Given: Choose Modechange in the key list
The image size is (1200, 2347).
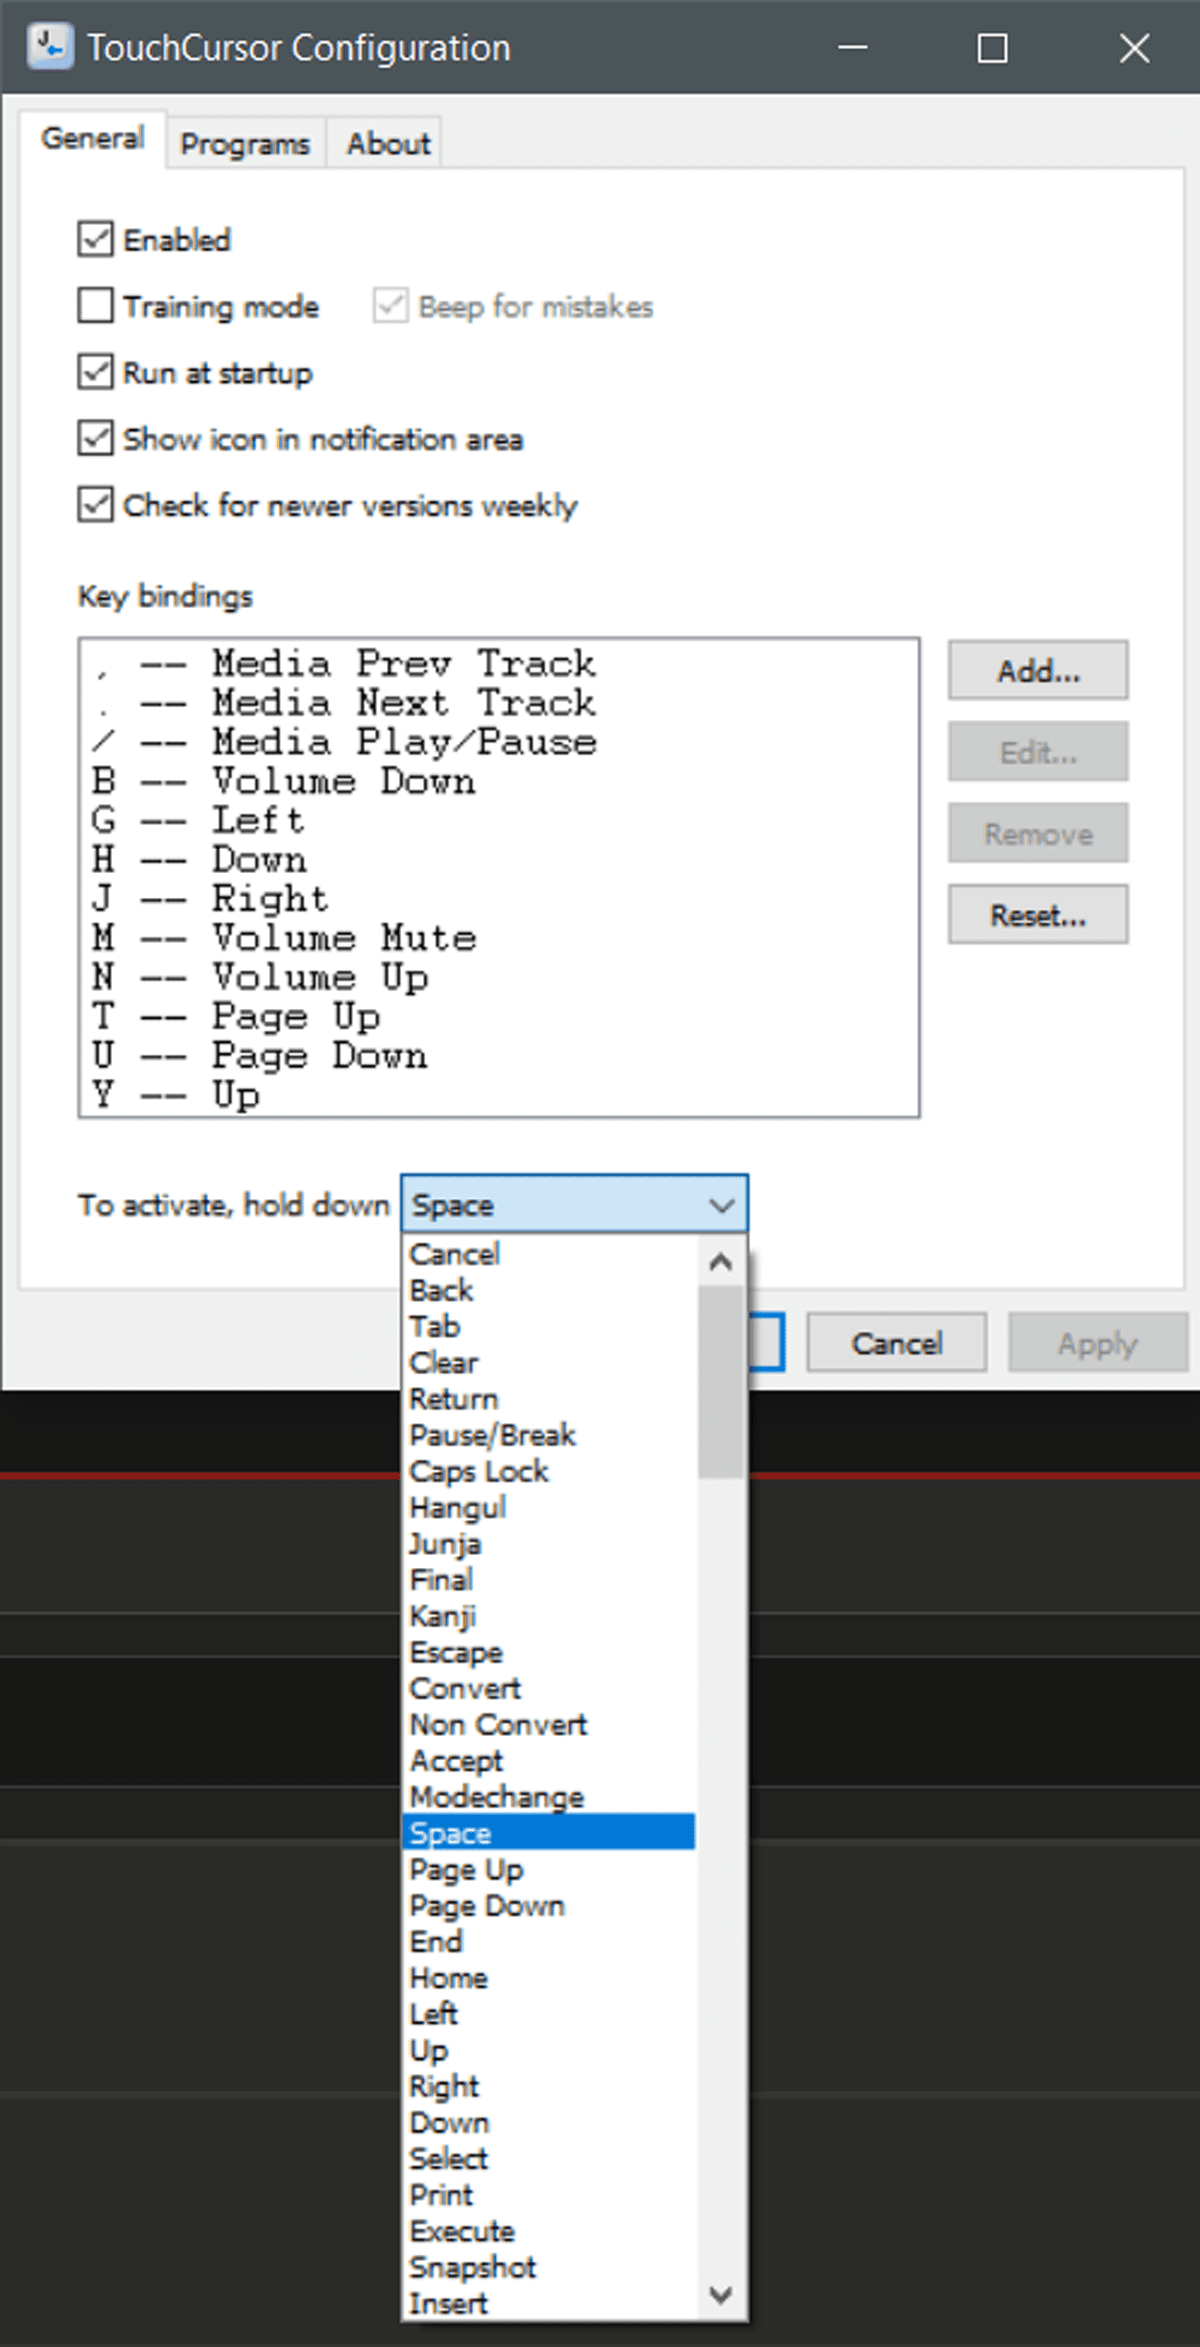Looking at the screenshot, I should [549, 1796].
